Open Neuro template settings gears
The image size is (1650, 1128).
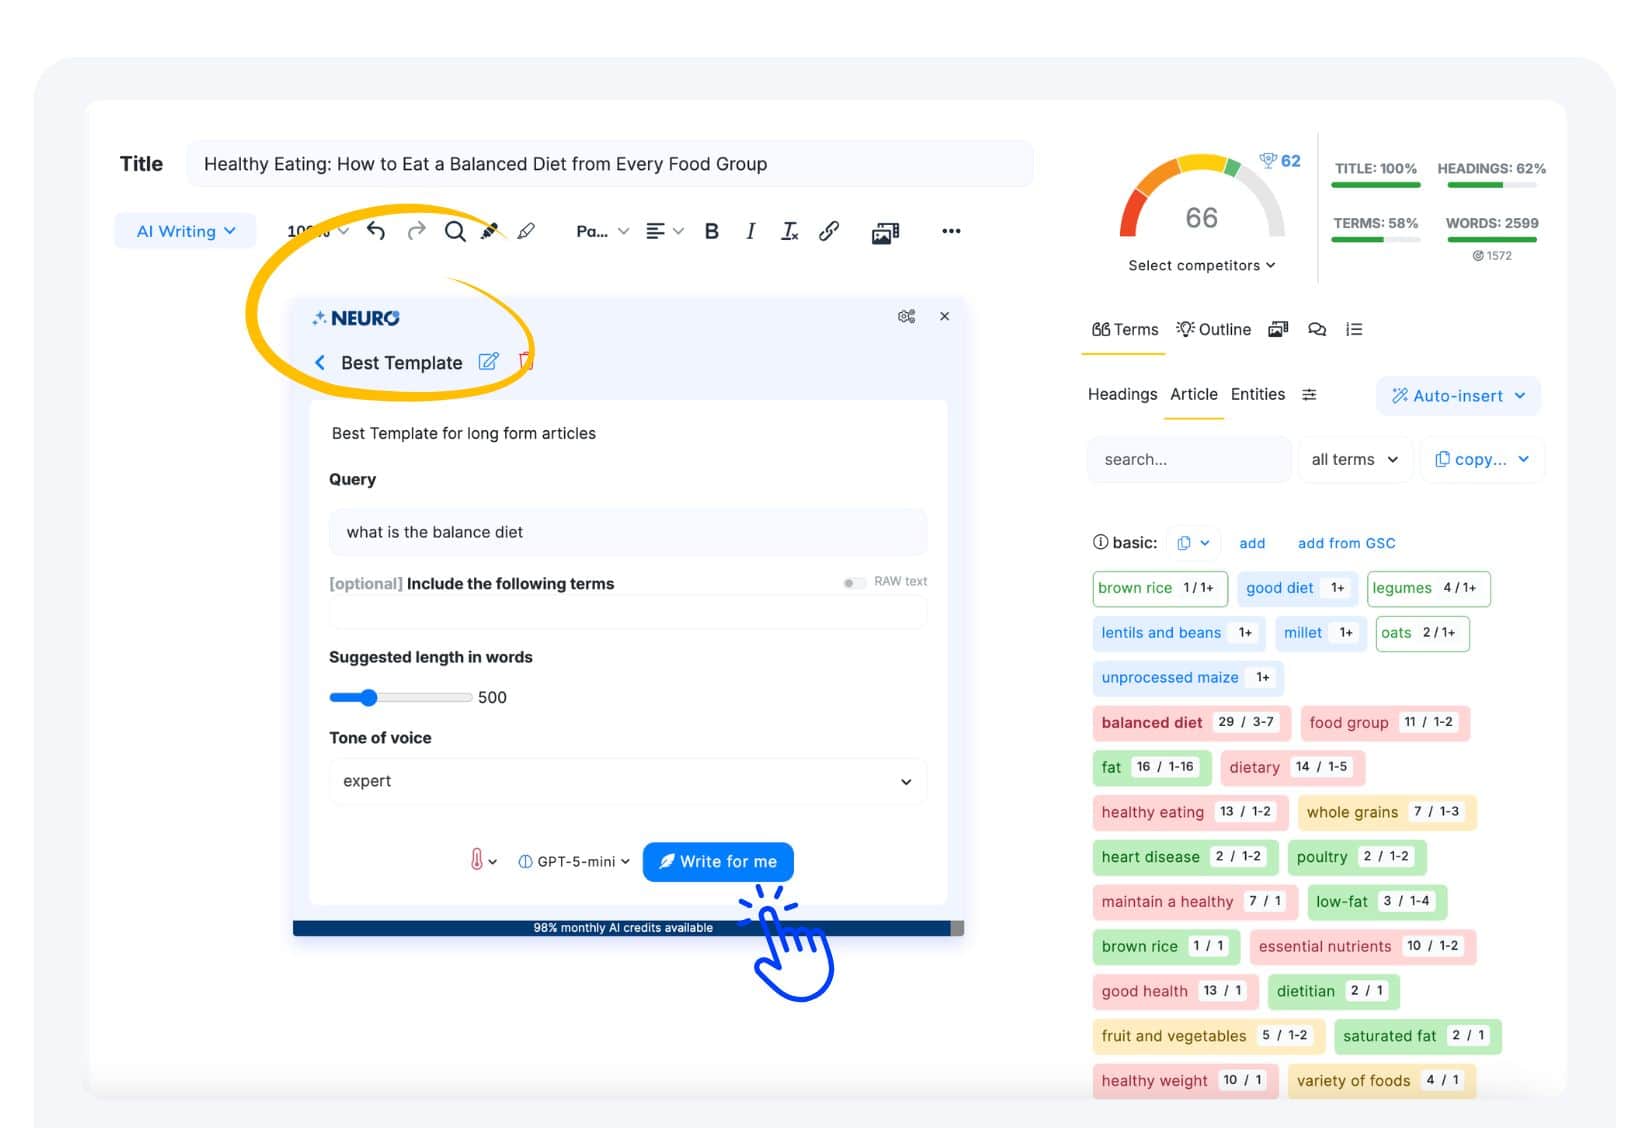(906, 316)
